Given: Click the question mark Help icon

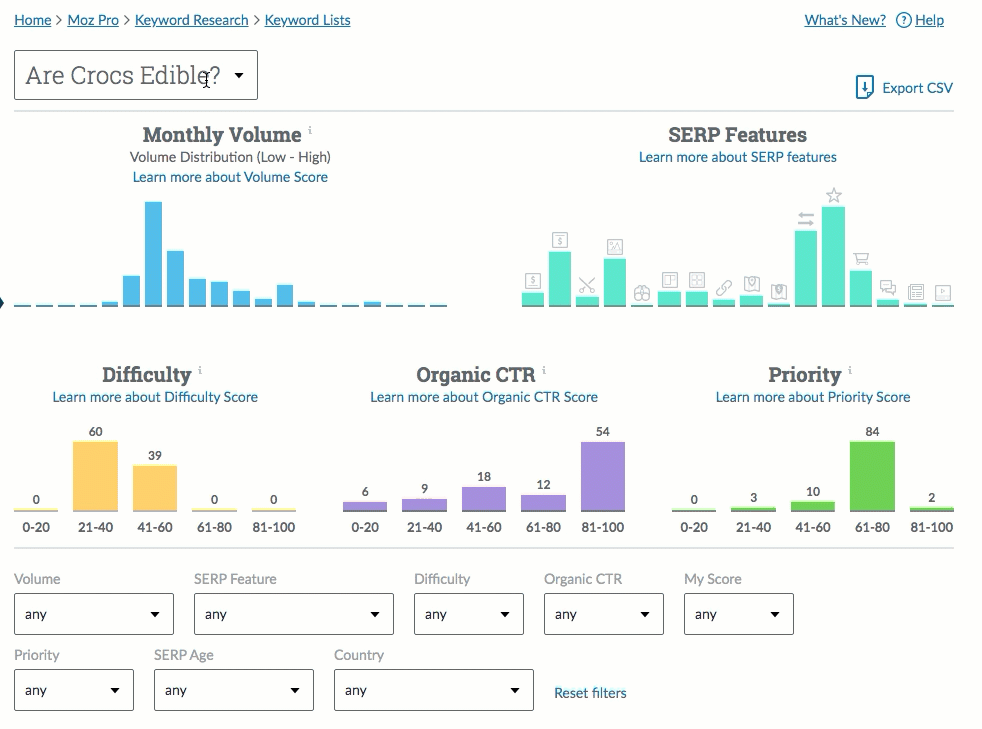Looking at the screenshot, I should click(903, 20).
